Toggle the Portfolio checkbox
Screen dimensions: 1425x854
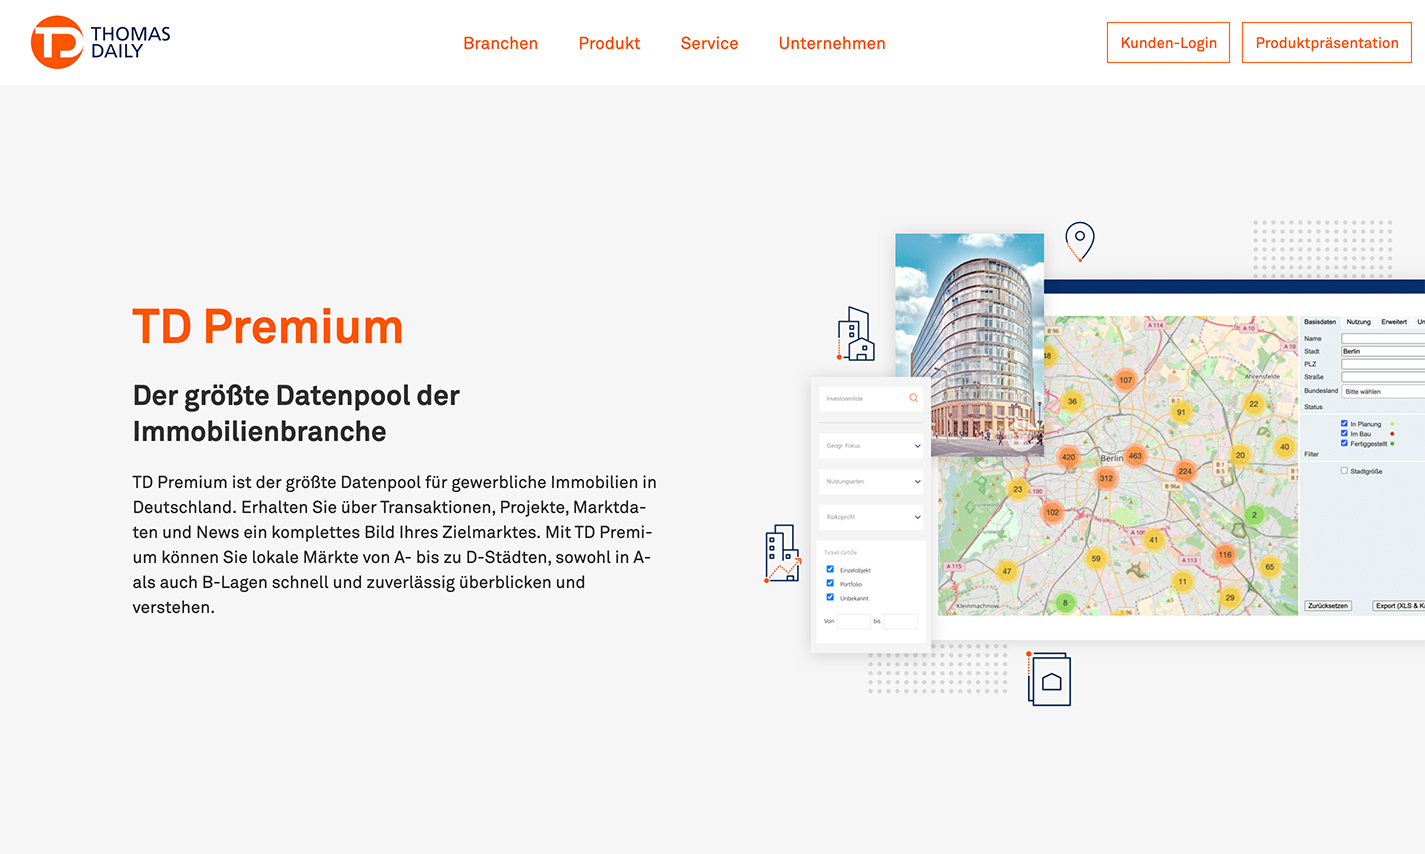830,583
